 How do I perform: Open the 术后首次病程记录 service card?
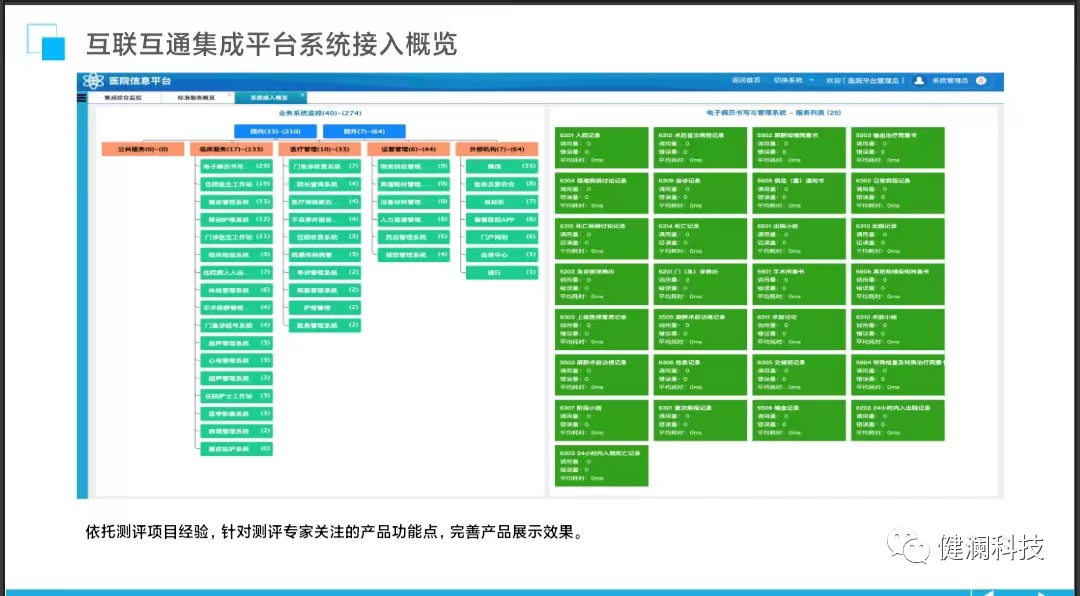[700, 147]
